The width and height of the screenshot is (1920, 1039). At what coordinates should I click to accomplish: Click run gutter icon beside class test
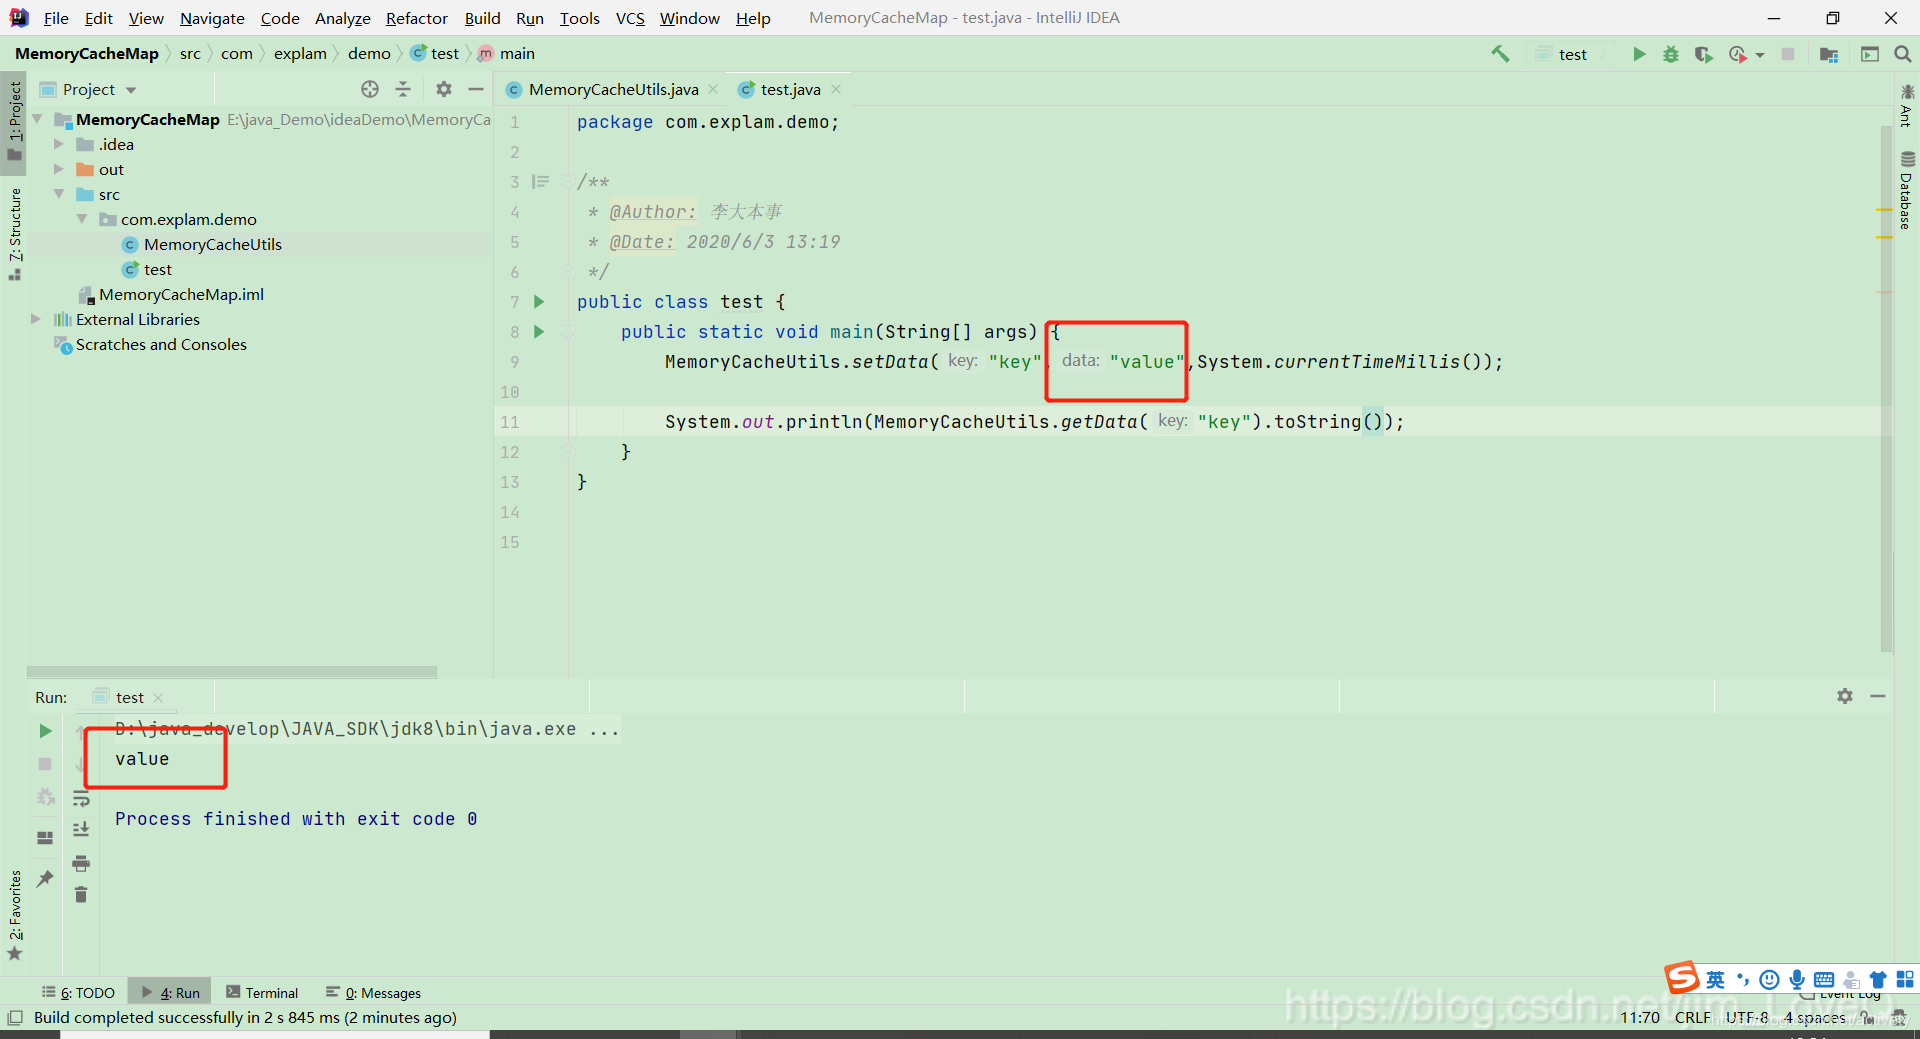[539, 301]
